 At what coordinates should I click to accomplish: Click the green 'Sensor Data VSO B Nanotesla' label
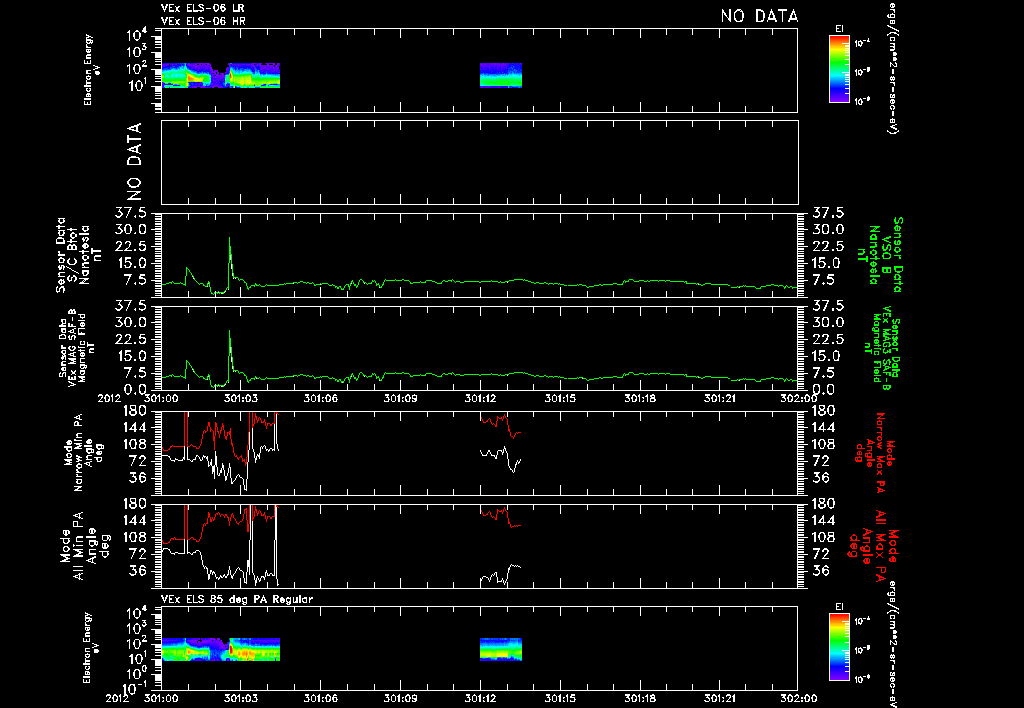(x=879, y=255)
